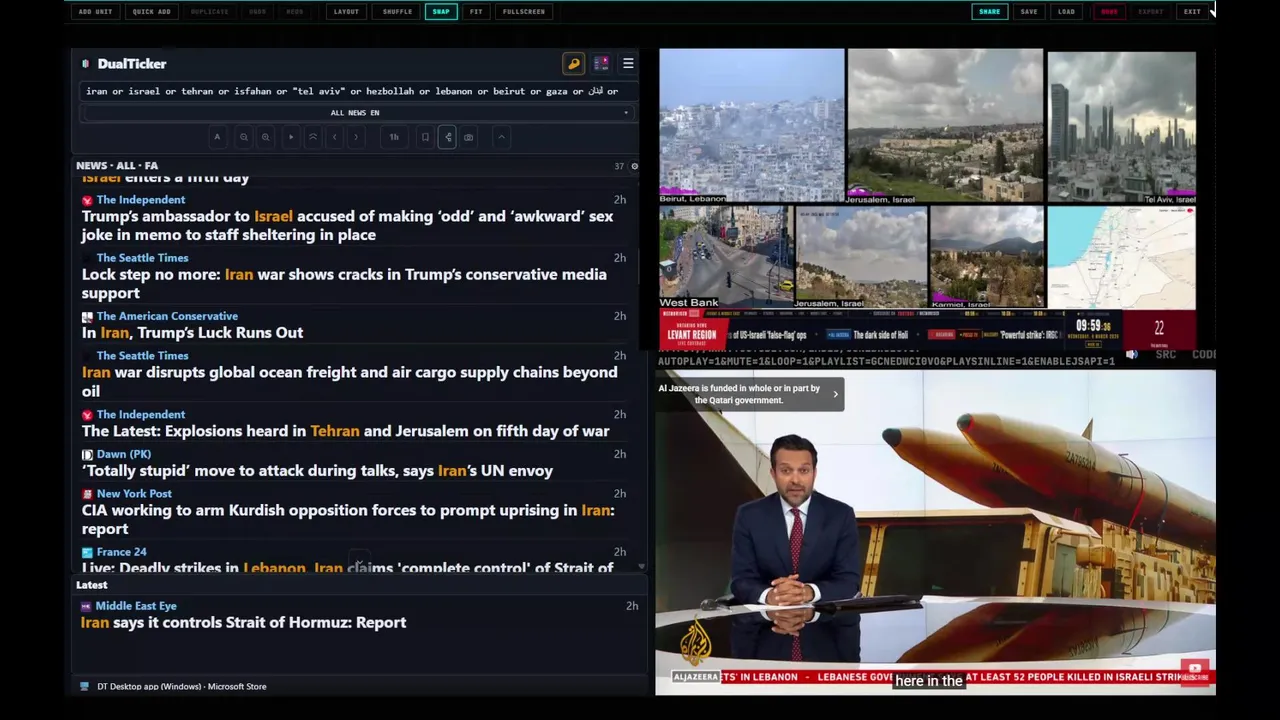This screenshot has width=1280, height=720.
Task: Click the EXIT button in the top bar
Action: (1192, 12)
